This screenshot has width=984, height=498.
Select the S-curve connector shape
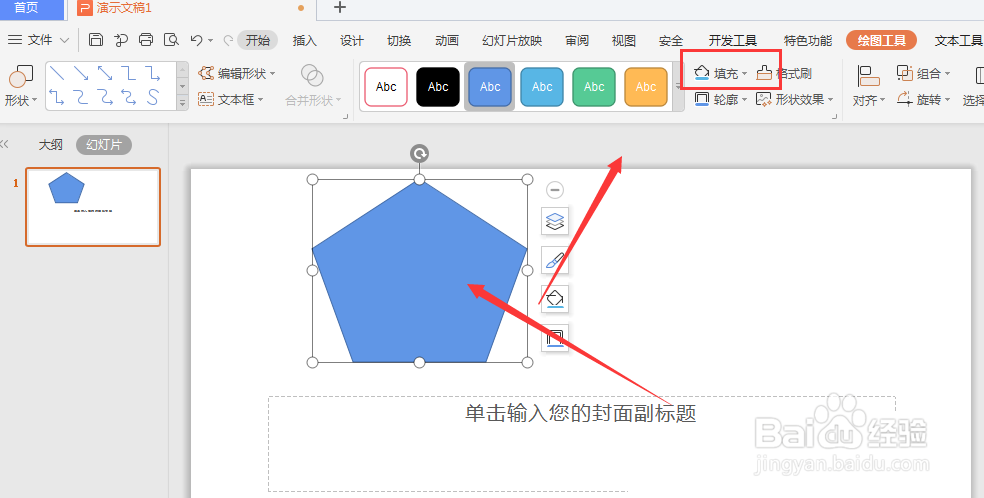click(152, 97)
